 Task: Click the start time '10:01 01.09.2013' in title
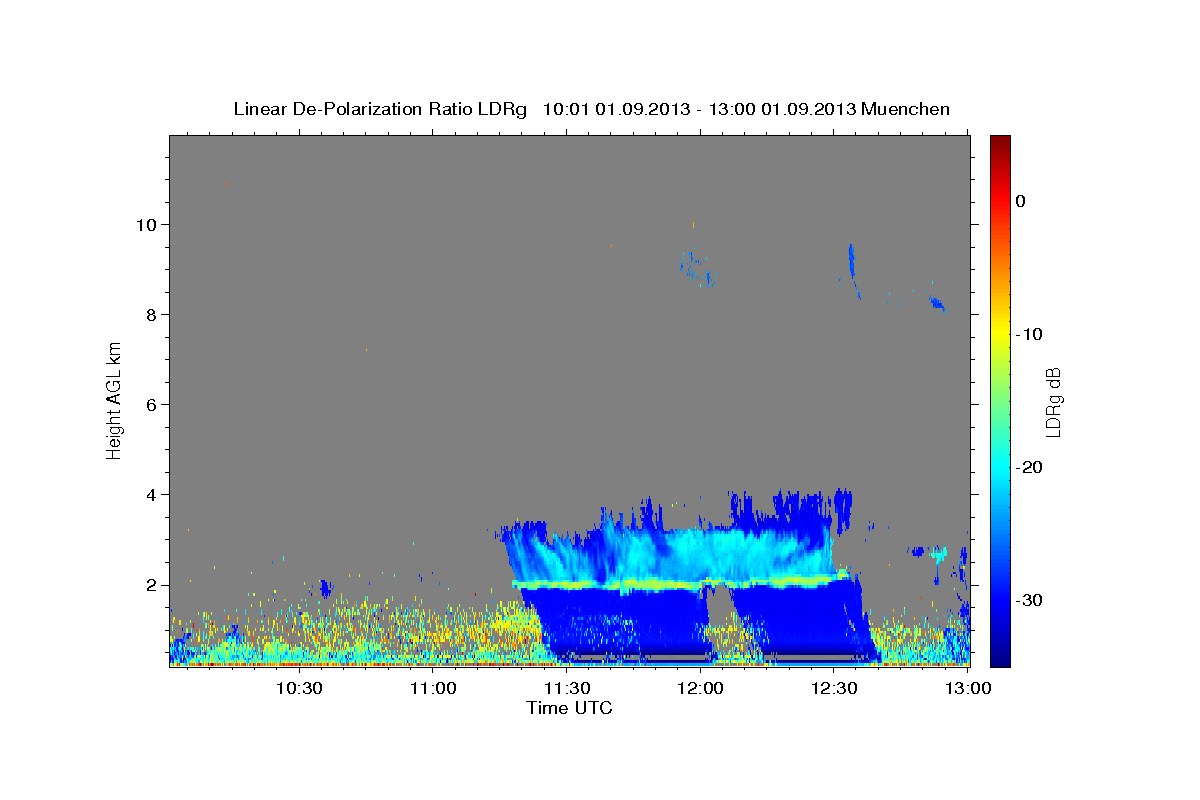616,109
